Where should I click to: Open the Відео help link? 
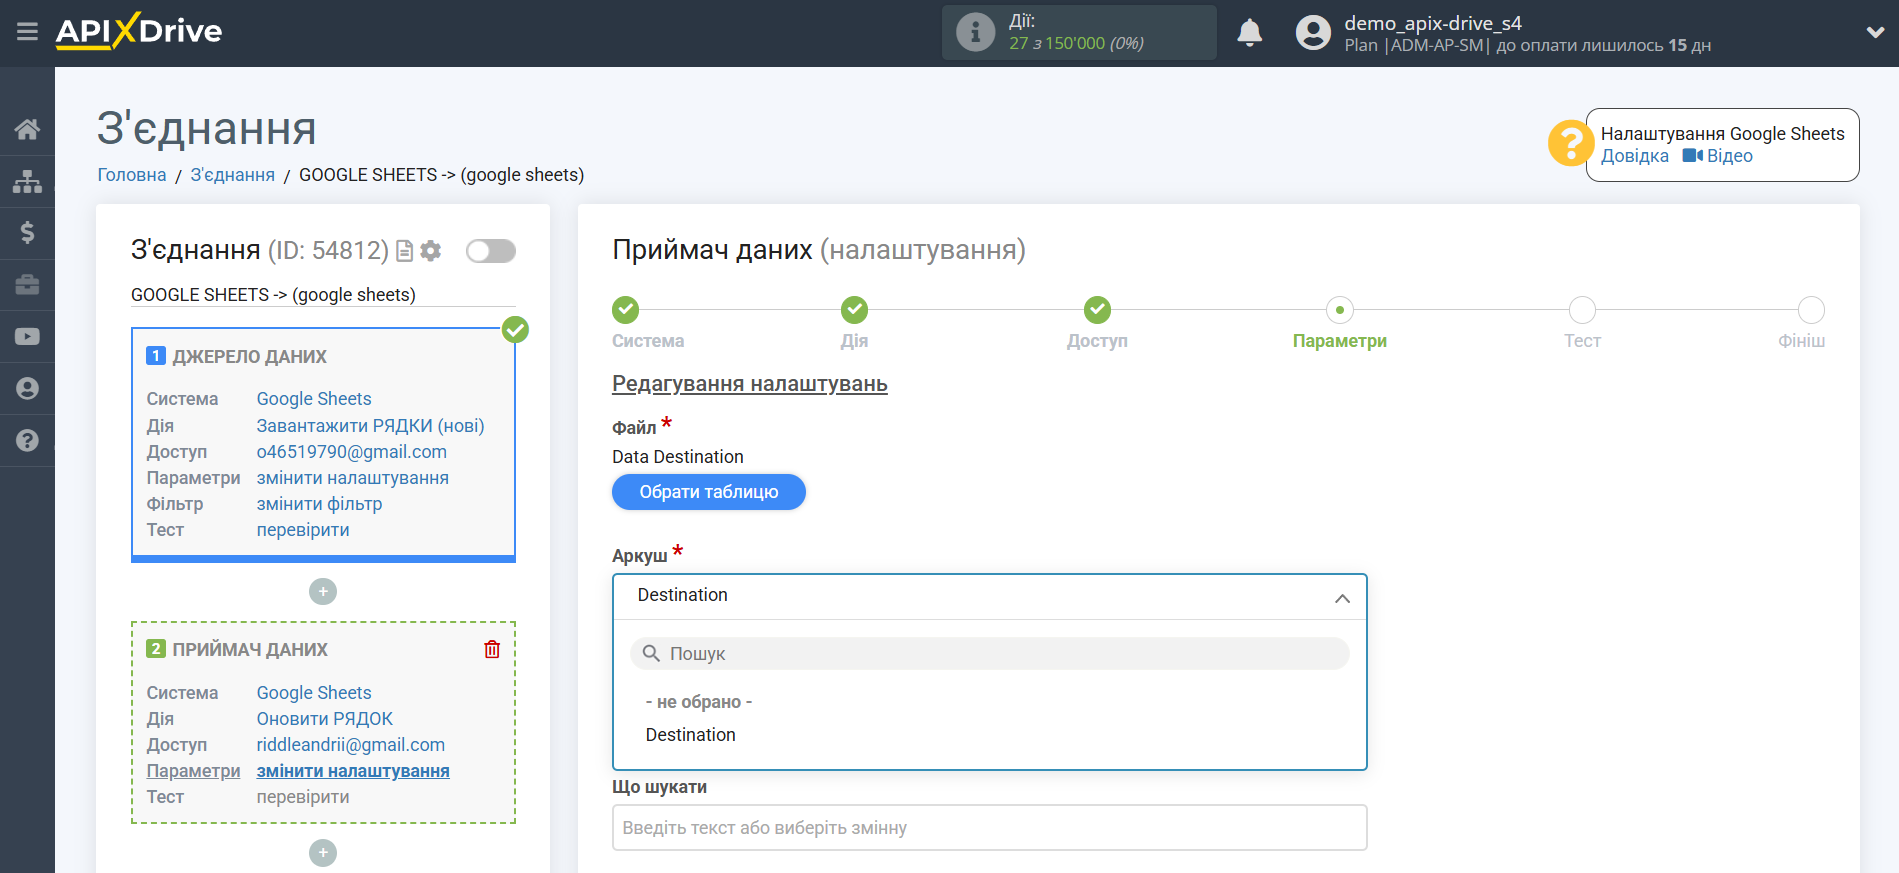click(1718, 156)
